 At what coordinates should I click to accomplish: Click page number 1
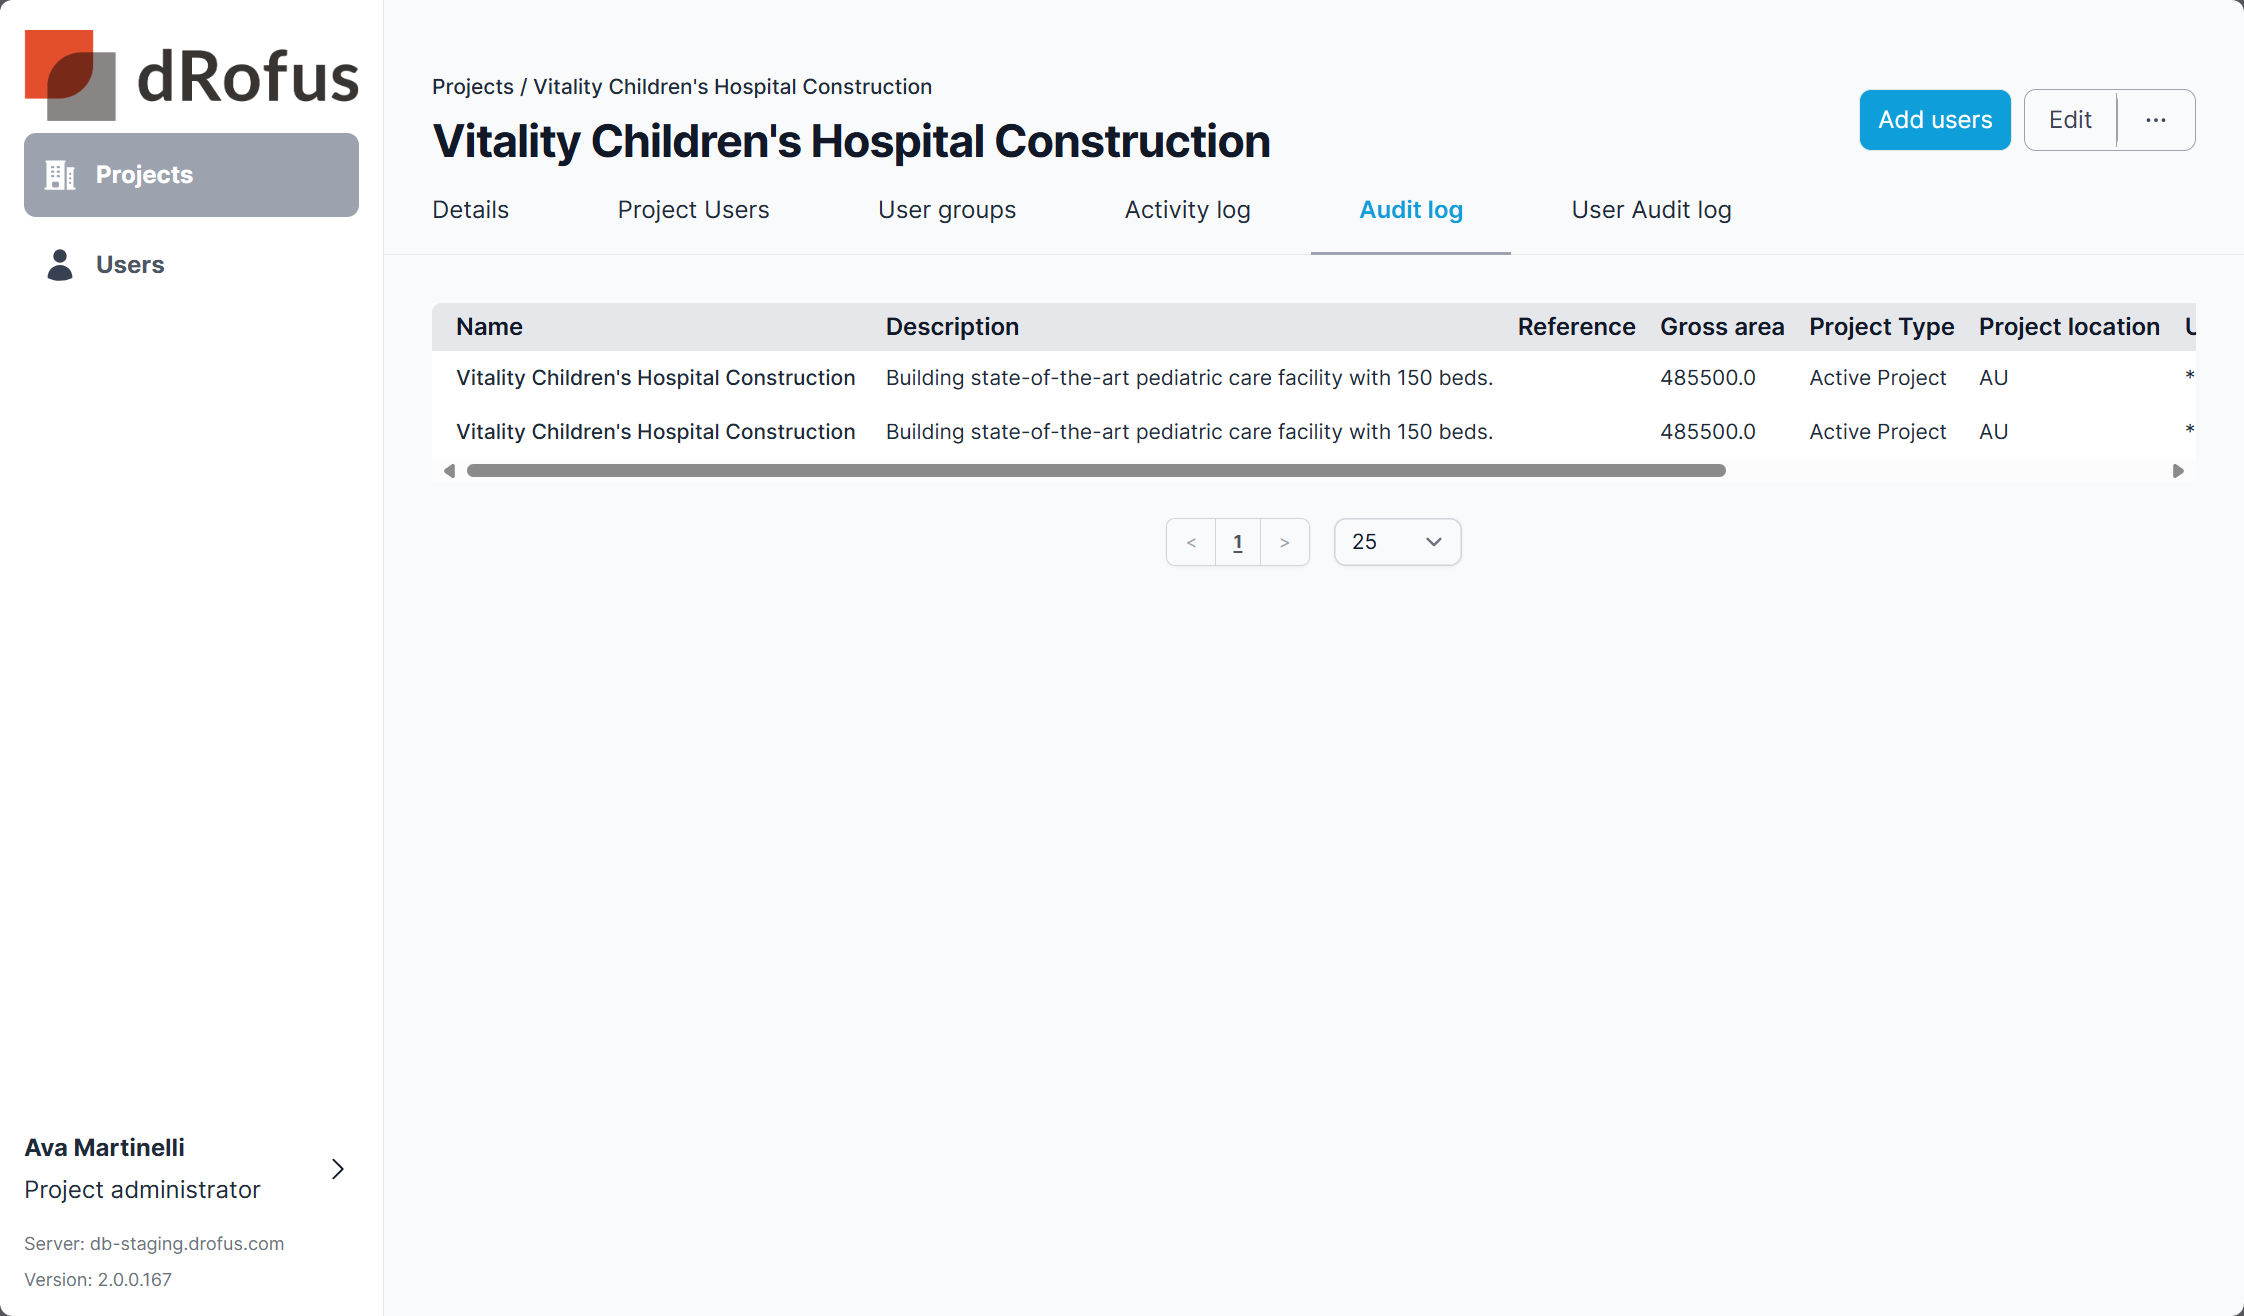pyautogui.click(x=1237, y=542)
